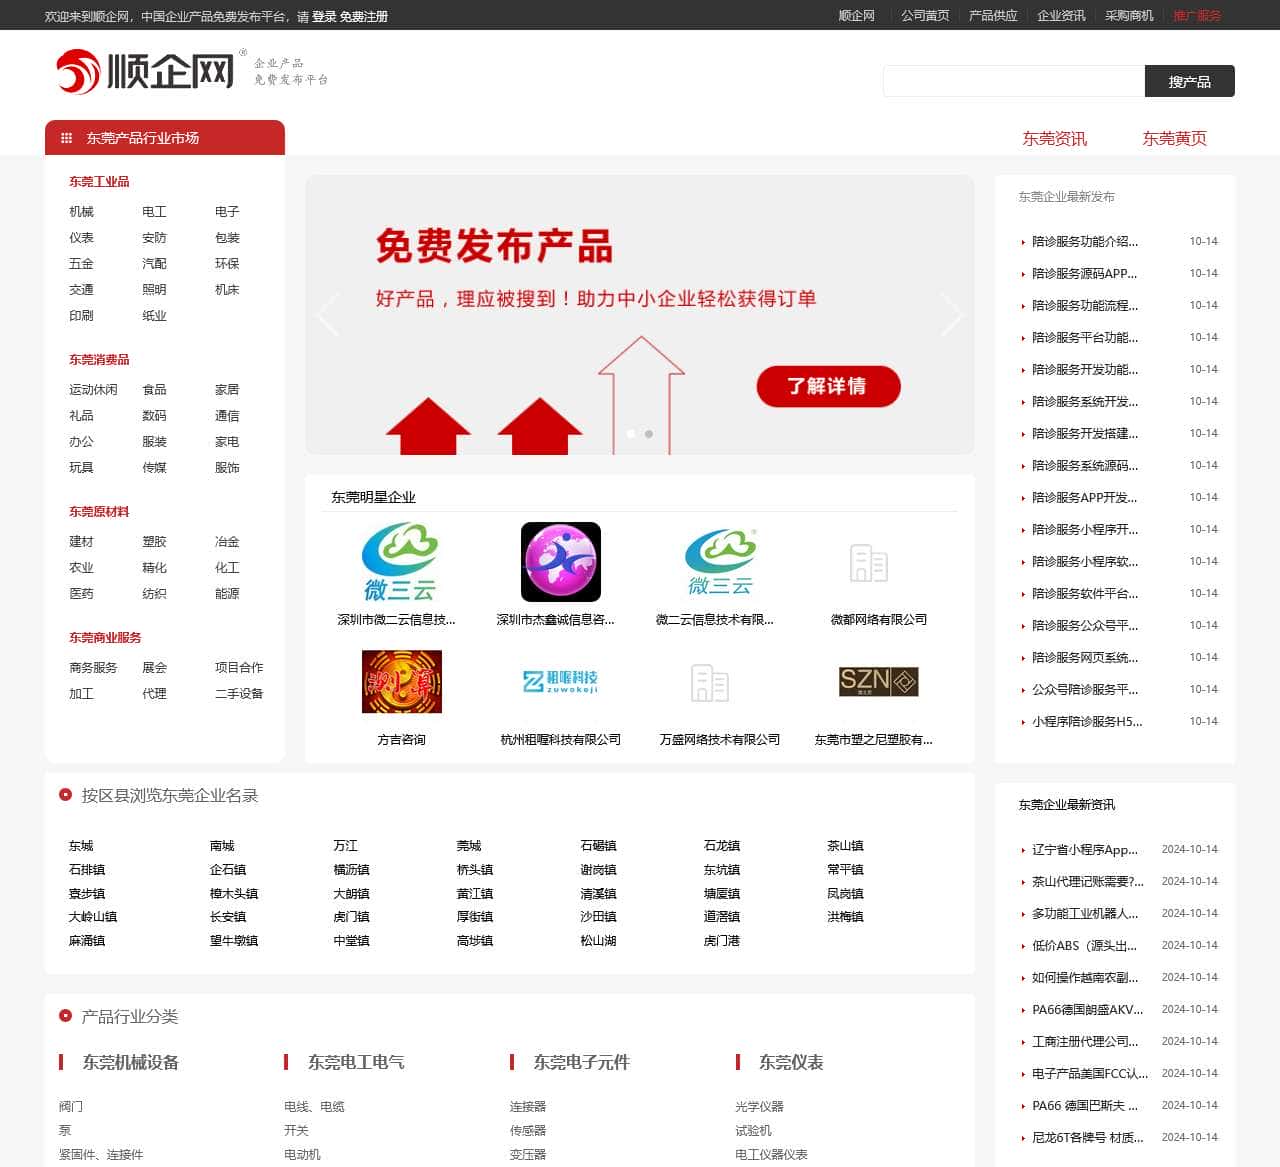Select the 数码 category link
This screenshot has height=1167, width=1280.
(x=154, y=416)
